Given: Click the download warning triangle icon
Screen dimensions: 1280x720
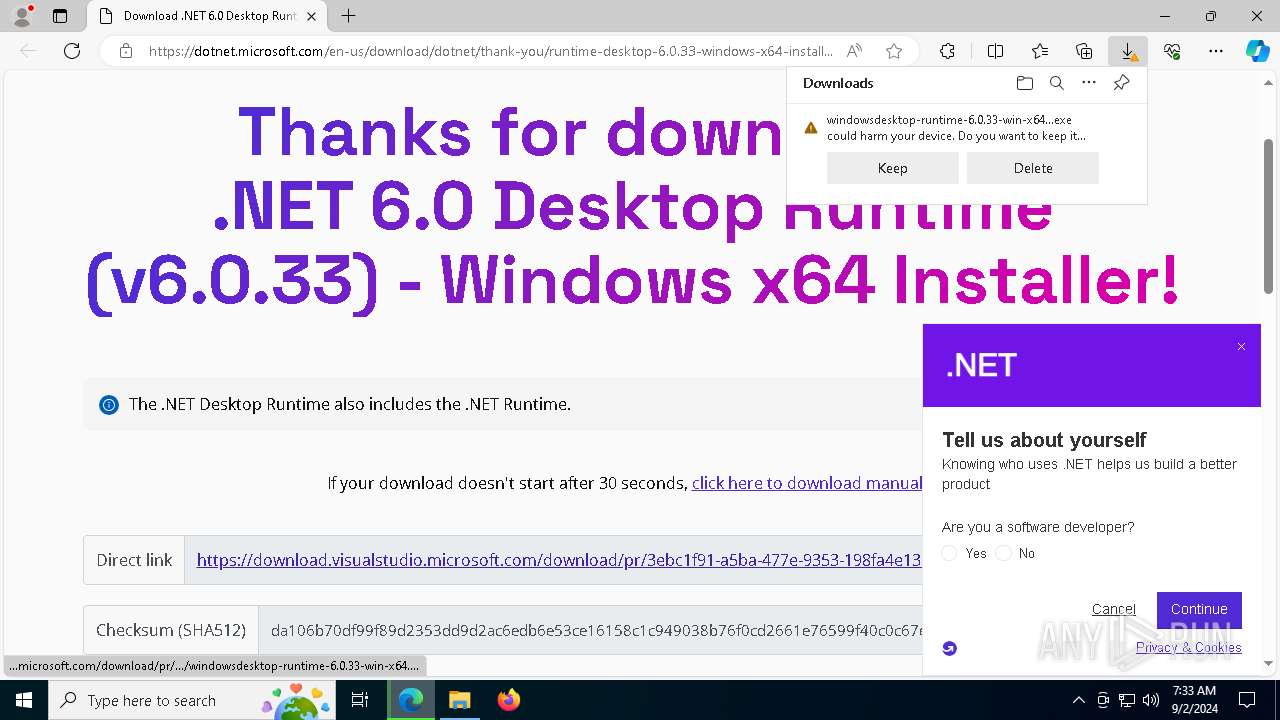Looking at the screenshot, I should [x=811, y=128].
